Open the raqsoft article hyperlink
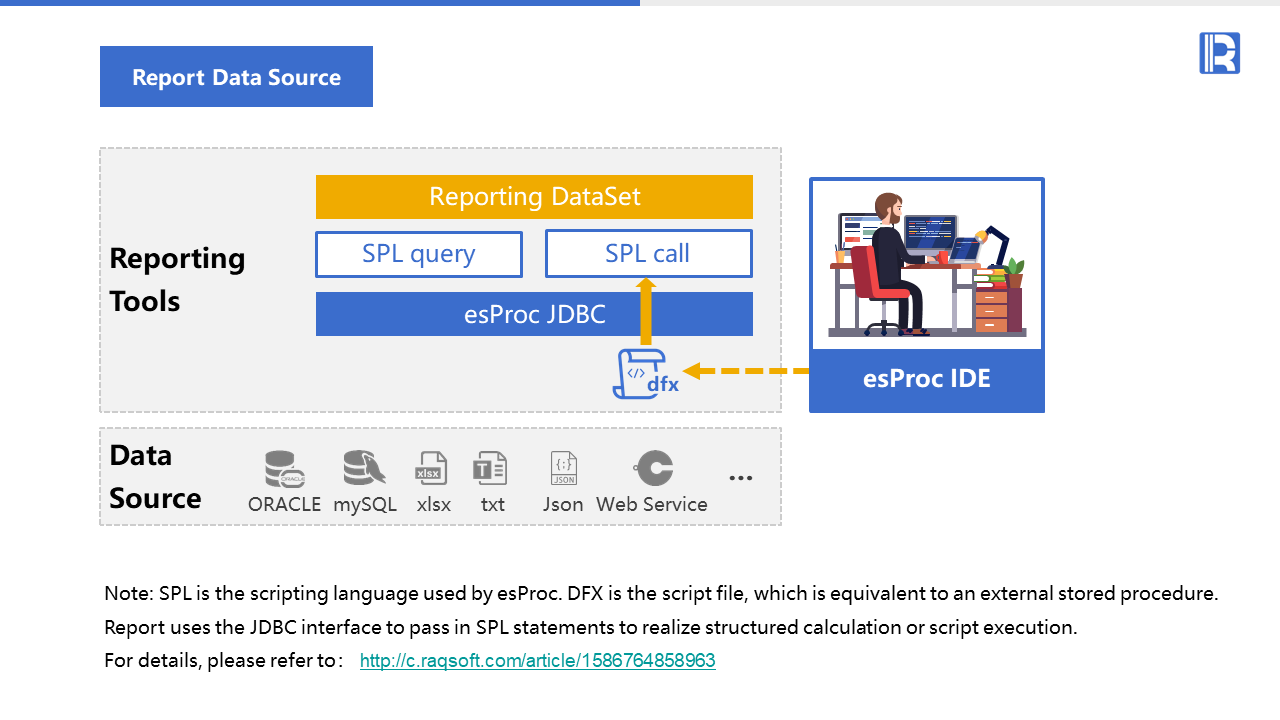This screenshot has height=720, width=1280. pos(538,661)
